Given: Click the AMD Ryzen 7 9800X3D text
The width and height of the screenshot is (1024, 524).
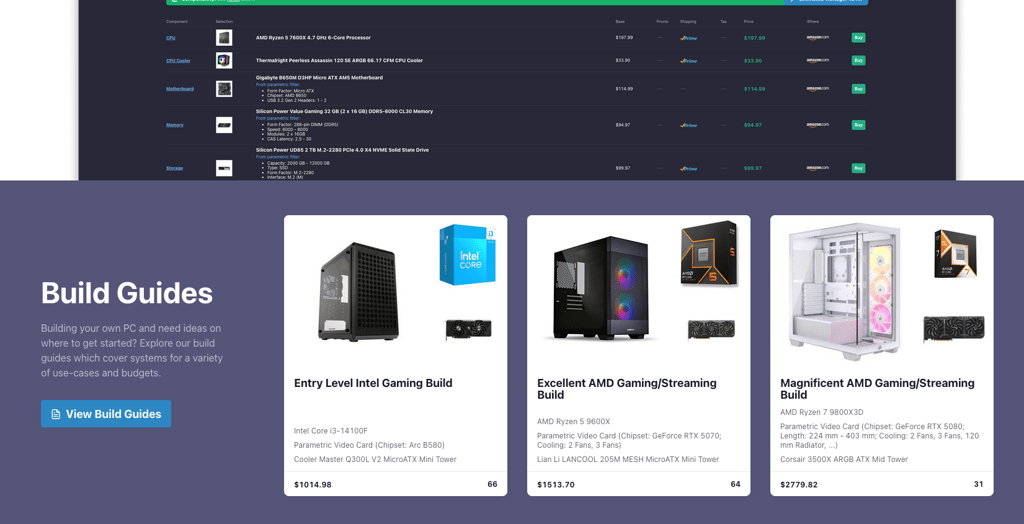Looking at the screenshot, I should tap(822, 412).
